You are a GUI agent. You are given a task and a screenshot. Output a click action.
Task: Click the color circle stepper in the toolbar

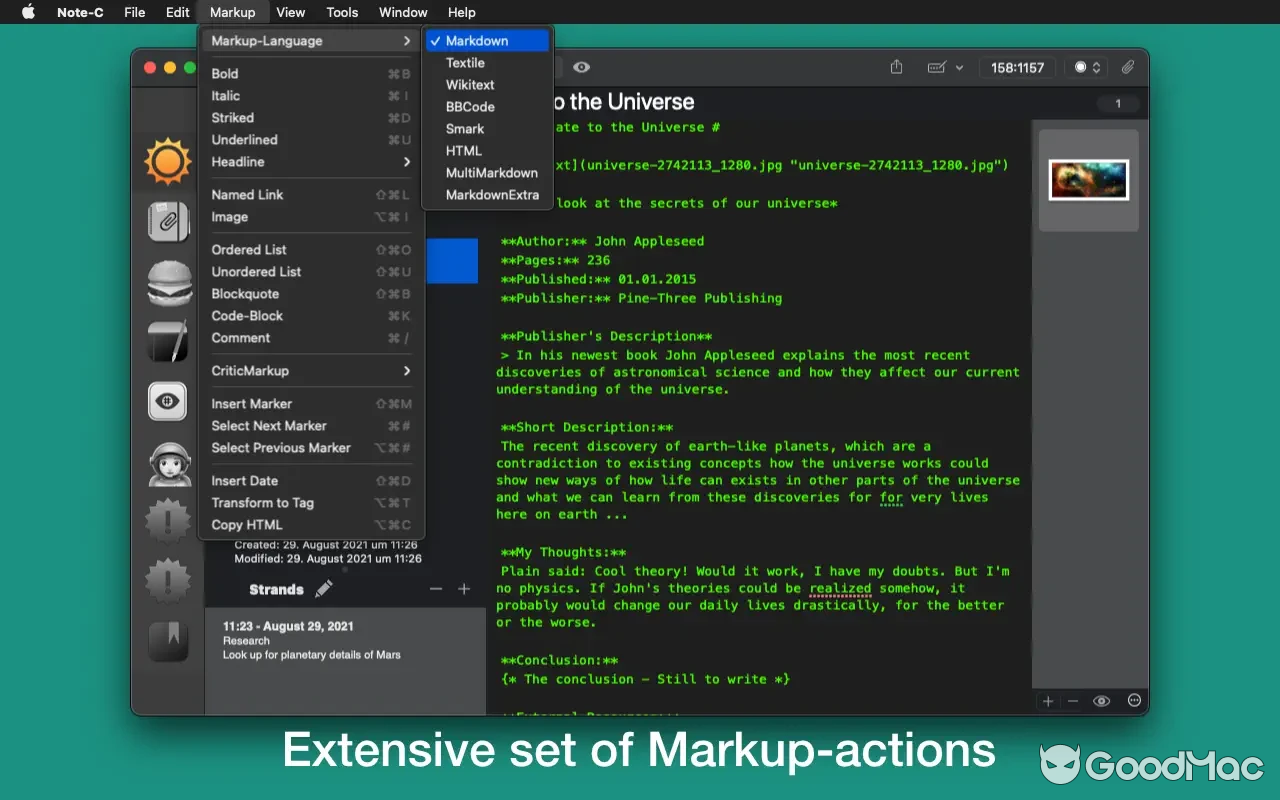(x=1087, y=67)
